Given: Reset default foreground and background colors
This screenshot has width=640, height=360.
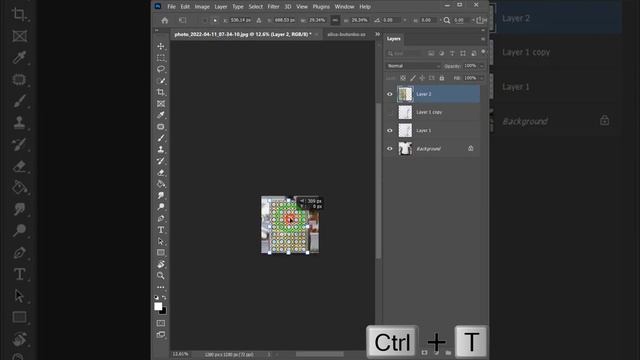Looking at the screenshot, I should tap(156, 298).
